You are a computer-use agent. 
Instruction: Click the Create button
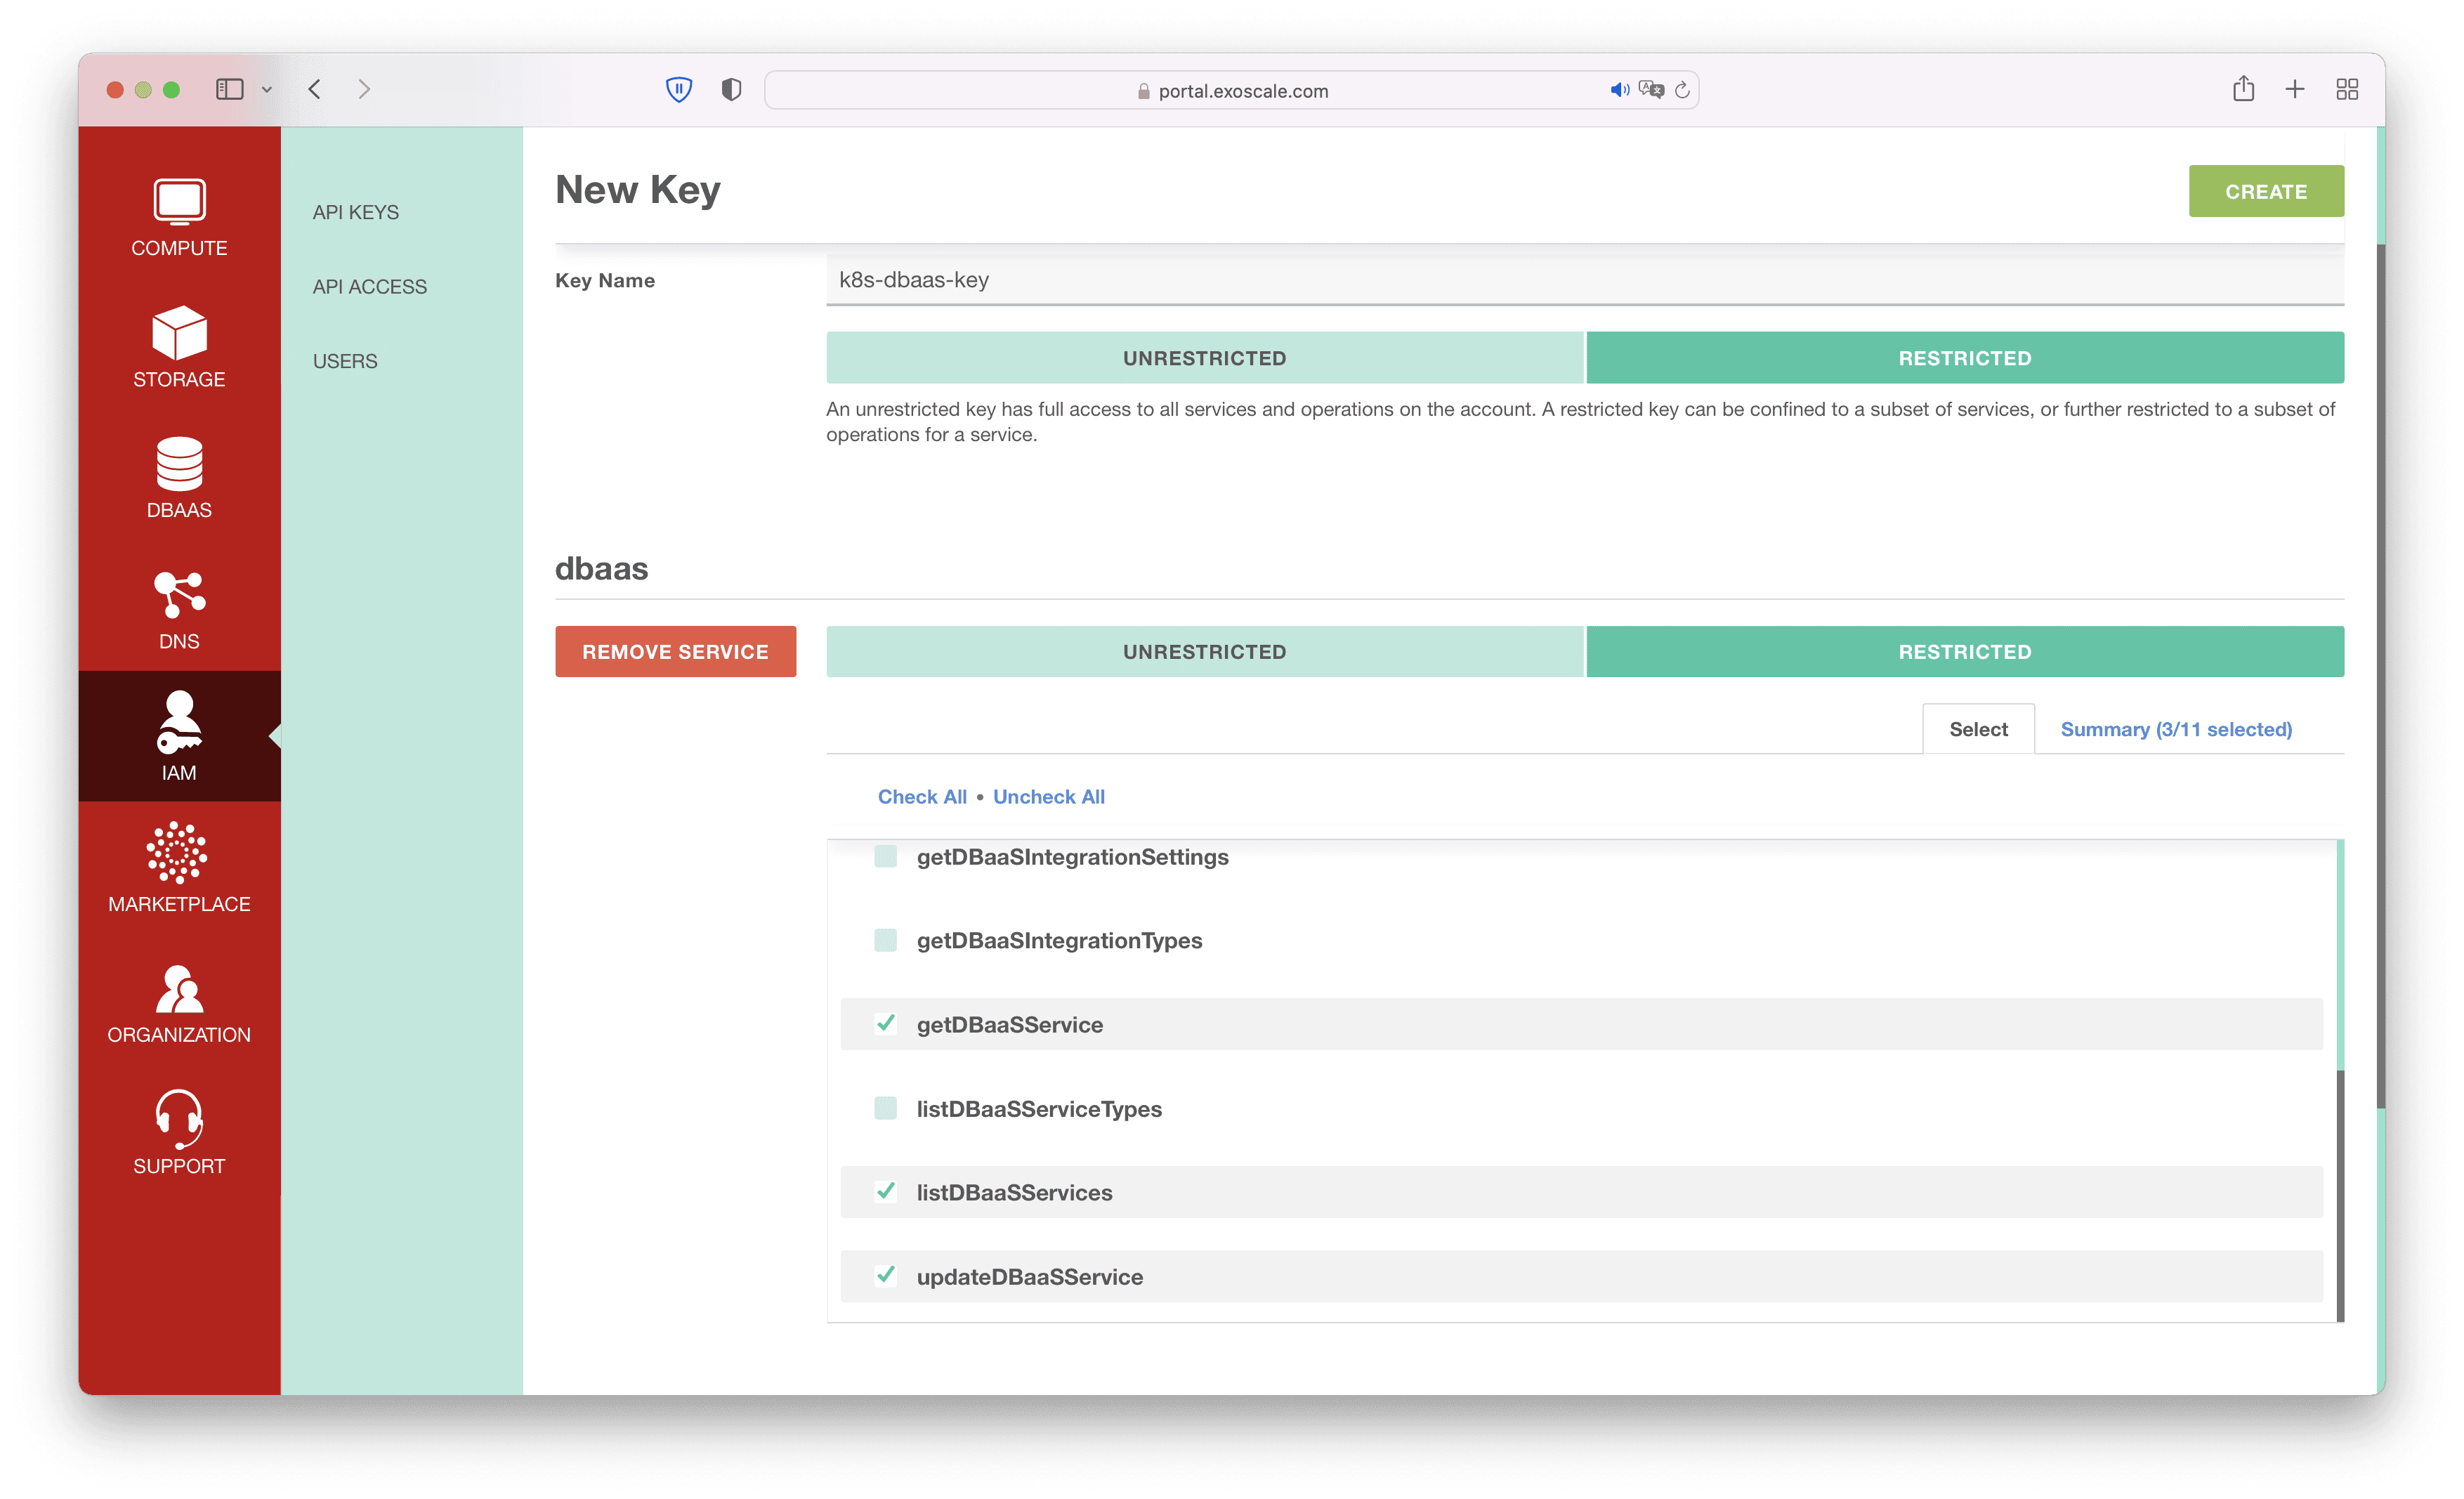point(2265,191)
